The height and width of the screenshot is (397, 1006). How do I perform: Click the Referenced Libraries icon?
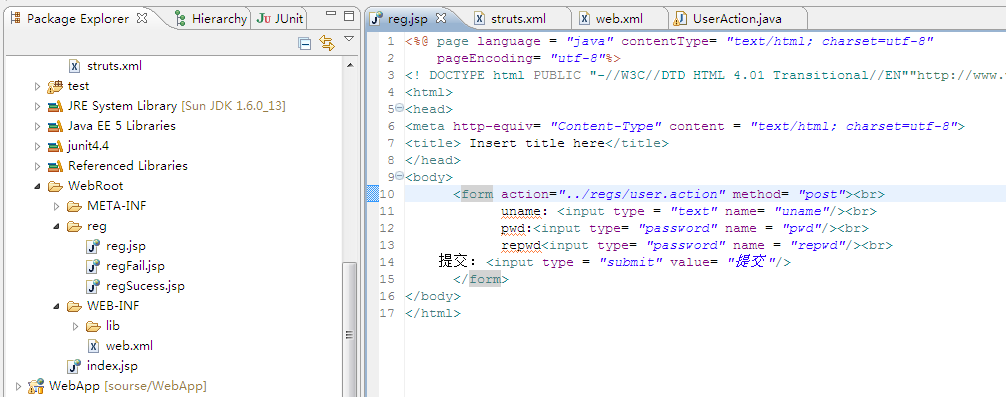click(55, 165)
